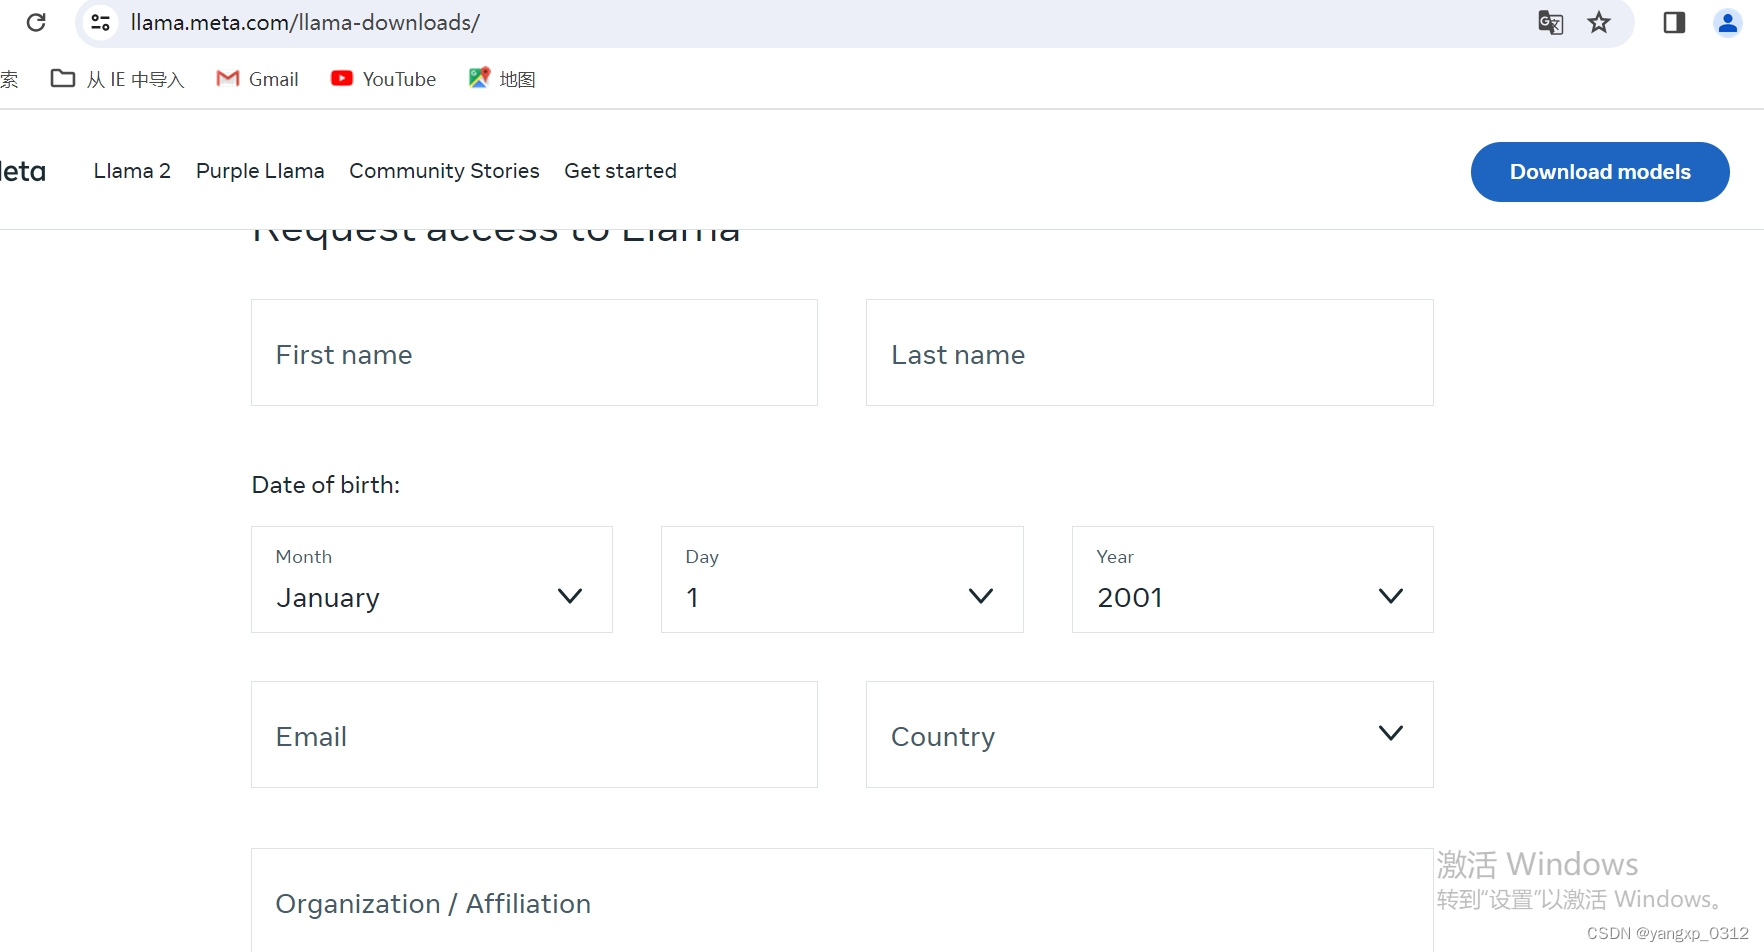Image resolution: width=1764 pixels, height=952 pixels.
Task: Open the site information icon in address bar
Action: click(100, 22)
